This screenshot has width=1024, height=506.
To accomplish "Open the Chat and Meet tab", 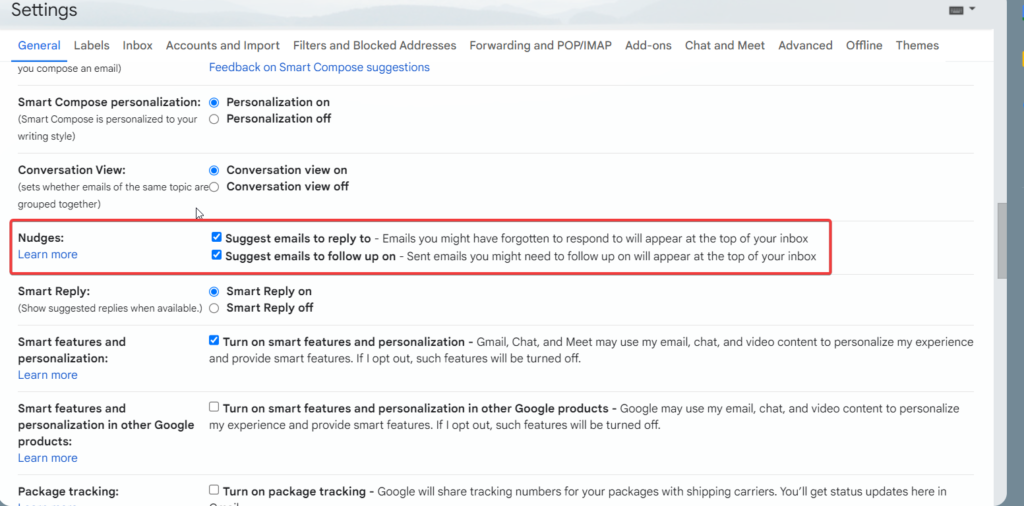I will [725, 46].
